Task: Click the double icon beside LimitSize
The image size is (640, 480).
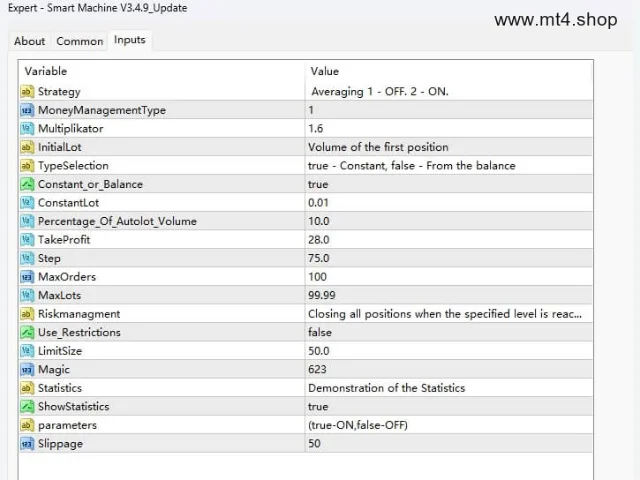Action: [27, 351]
